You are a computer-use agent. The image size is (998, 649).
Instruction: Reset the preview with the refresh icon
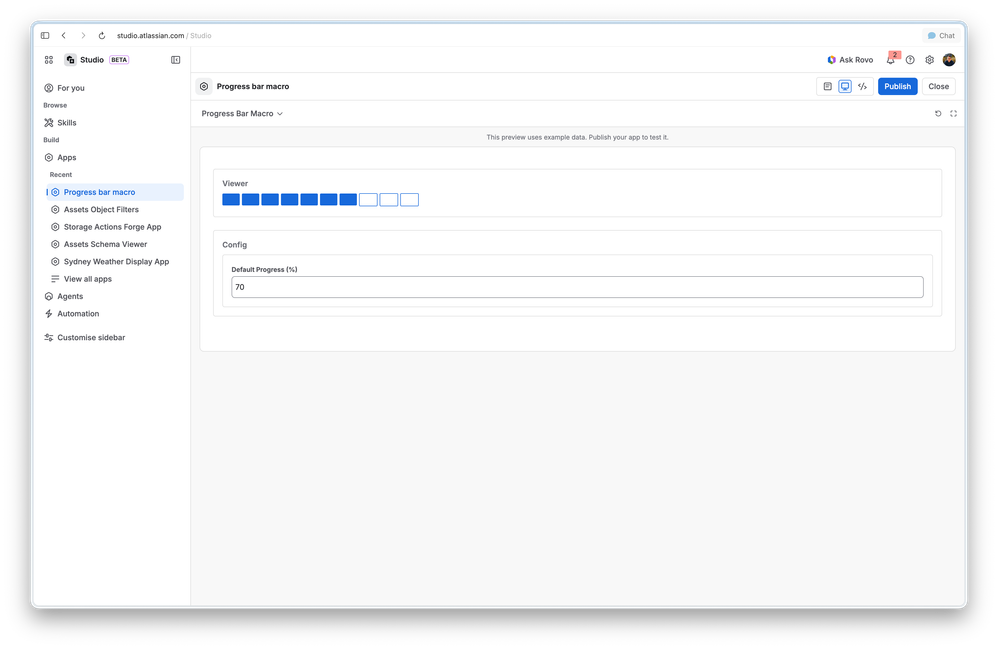pyautogui.click(x=938, y=114)
